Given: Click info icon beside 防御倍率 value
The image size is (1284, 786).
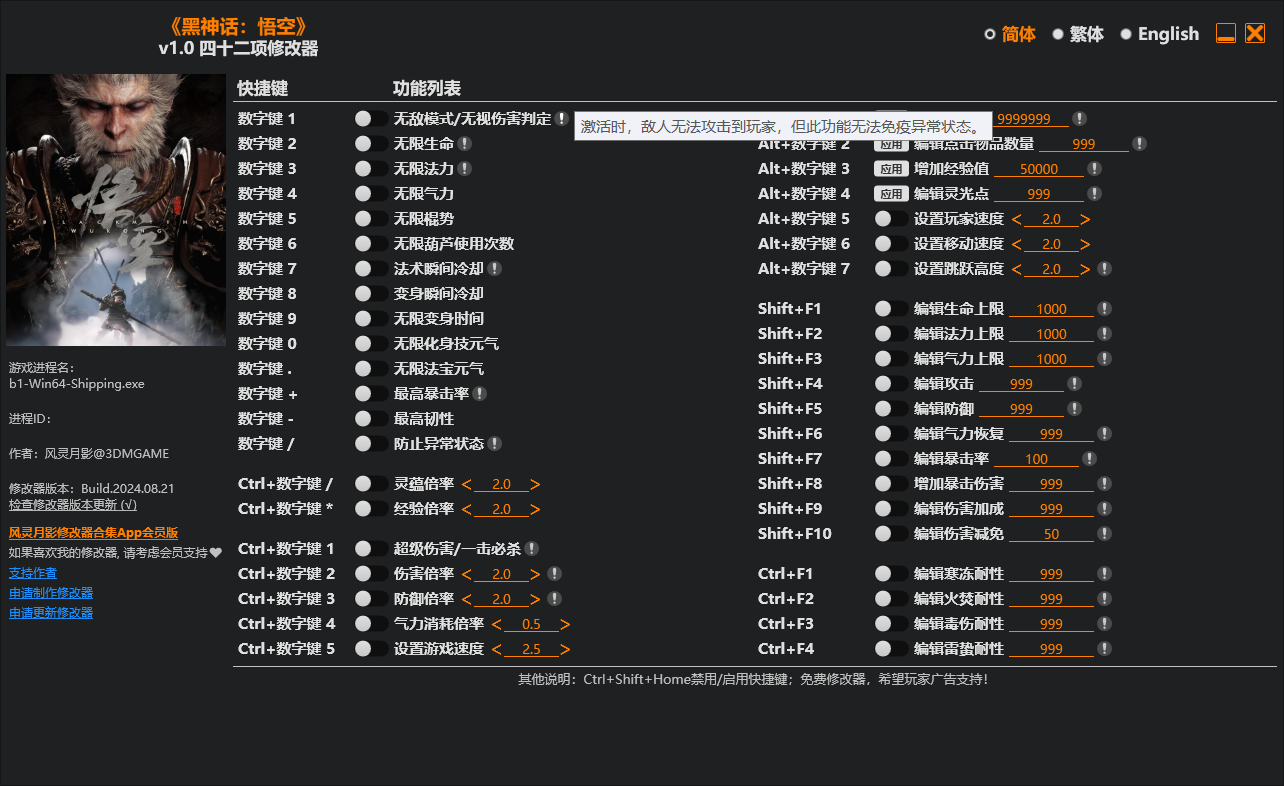Looking at the screenshot, I should 555,598.
